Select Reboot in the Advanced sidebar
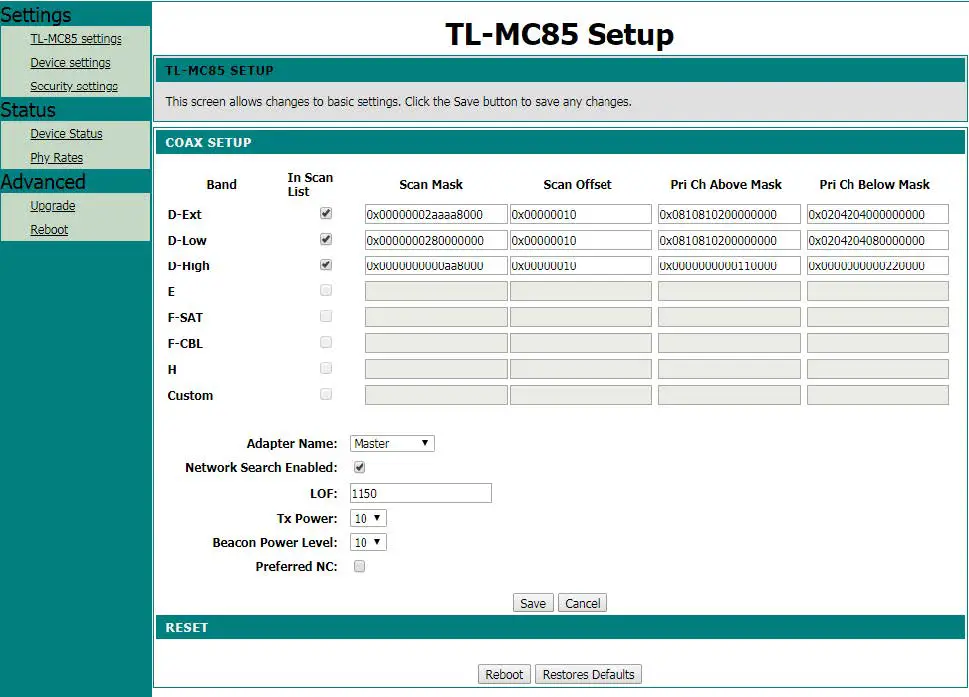The height and width of the screenshot is (697, 969). coord(49,229)
